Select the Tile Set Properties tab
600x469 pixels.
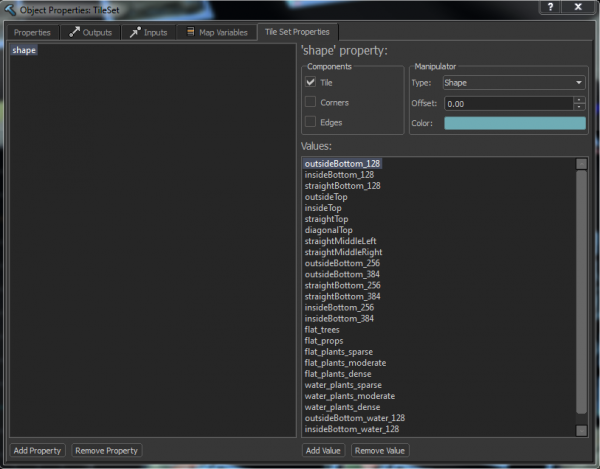tap(297, 32)
